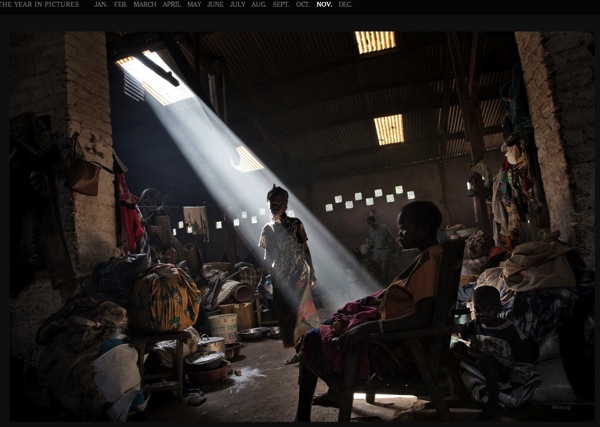Click the highlighted NOV. month tab
Screen dimensions: 600x427
[324, 5]
